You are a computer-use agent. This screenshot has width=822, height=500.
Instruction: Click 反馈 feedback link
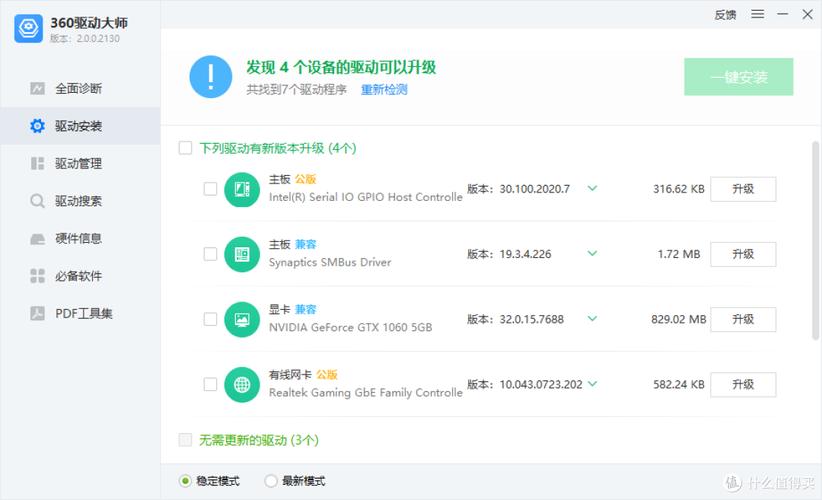726,15
